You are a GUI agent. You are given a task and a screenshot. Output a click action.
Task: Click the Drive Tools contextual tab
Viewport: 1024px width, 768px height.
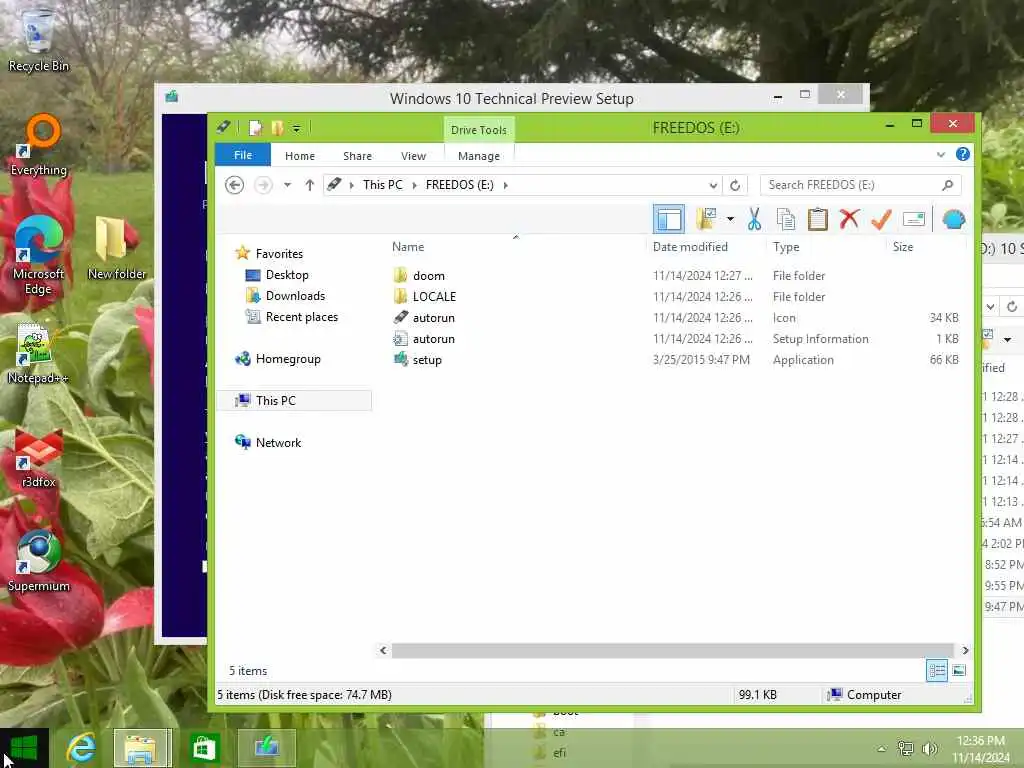(x=479, y=130)
